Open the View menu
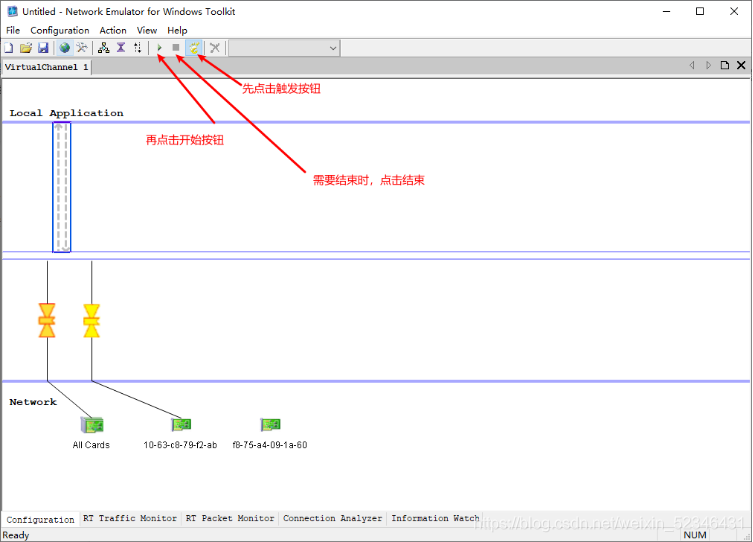Image resolution: width=753 pixels, height=542 pixels. coord(146,30)
